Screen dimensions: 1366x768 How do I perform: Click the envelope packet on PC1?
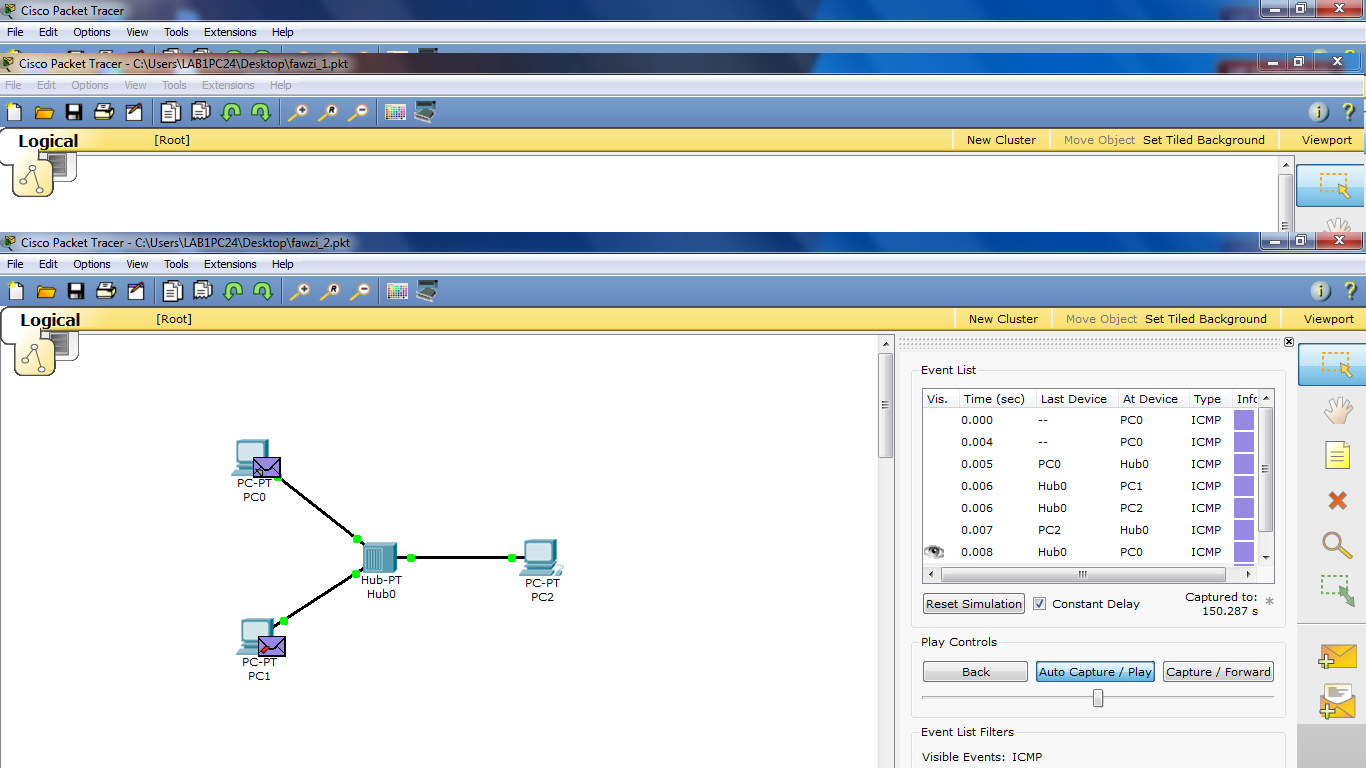[272, 646]
